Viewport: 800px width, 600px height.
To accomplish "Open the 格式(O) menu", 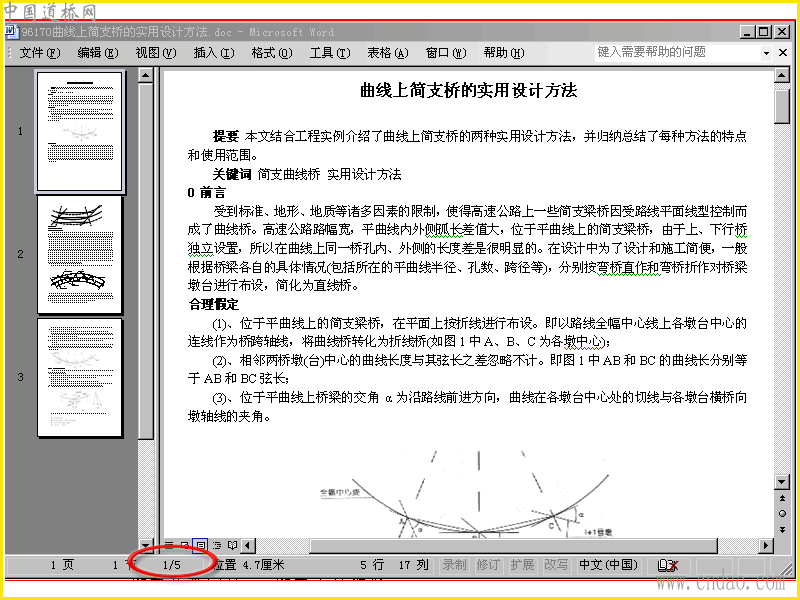I will [x=272, y=53].
